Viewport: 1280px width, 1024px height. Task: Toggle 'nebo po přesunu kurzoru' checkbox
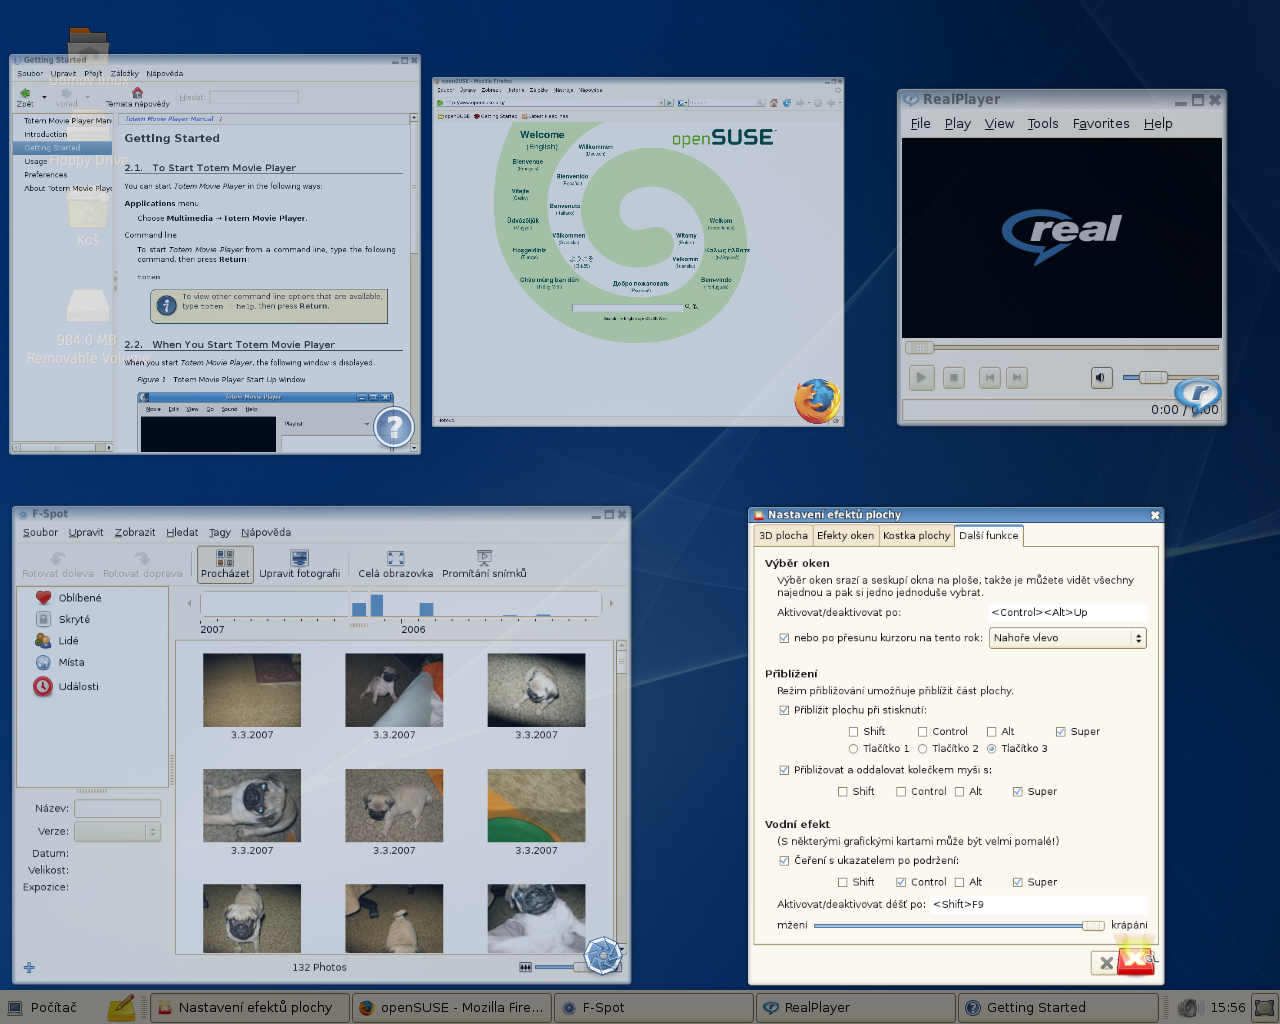click(784, 638)
